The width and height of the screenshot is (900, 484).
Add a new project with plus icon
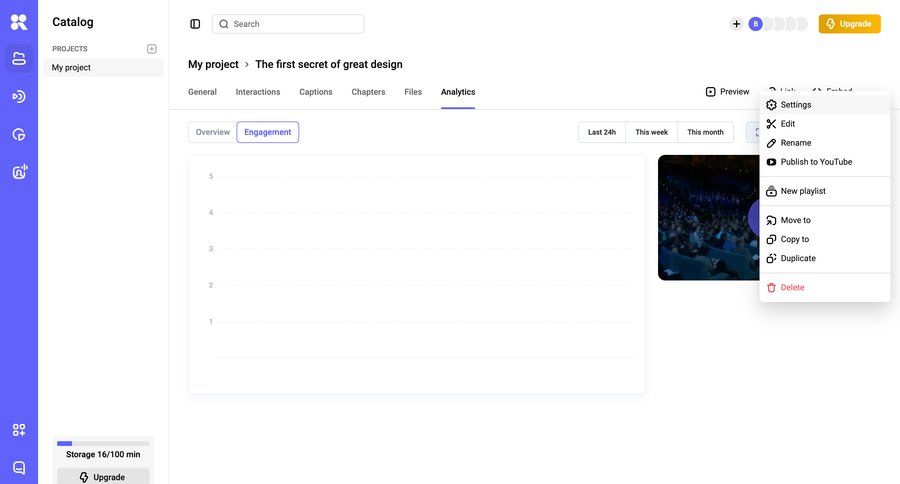click(152, 49)
